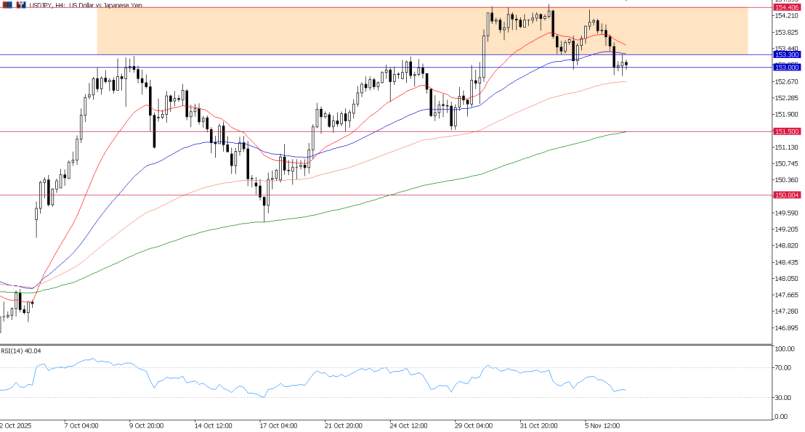
Task: Click the 154.210 price scale label
Action: 787,16
